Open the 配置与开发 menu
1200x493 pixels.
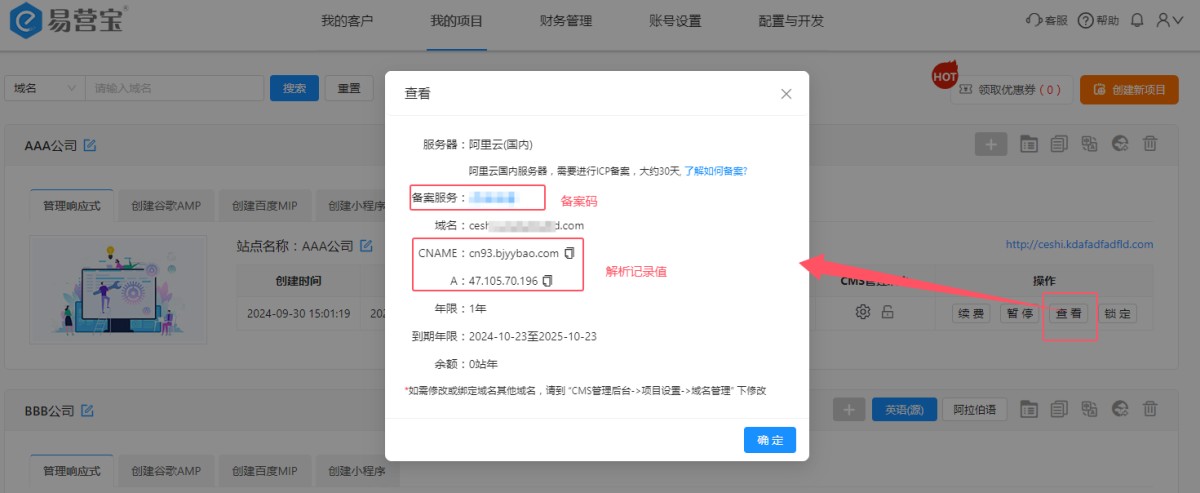pyautogui.click(x=791, y=20)
